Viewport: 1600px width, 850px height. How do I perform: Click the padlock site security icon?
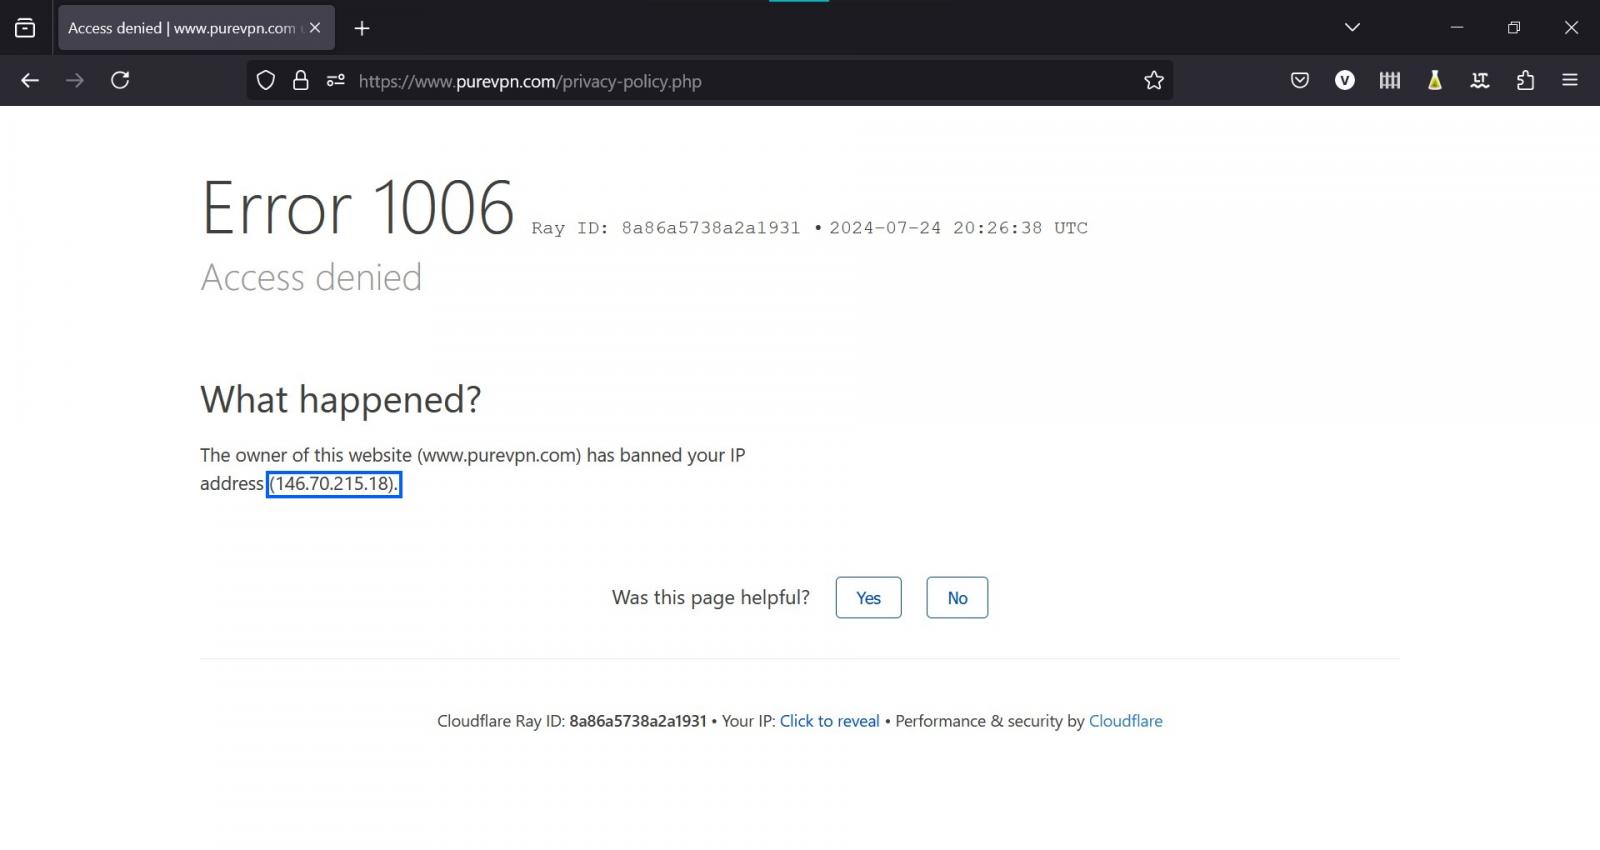[x=300, y=81]
